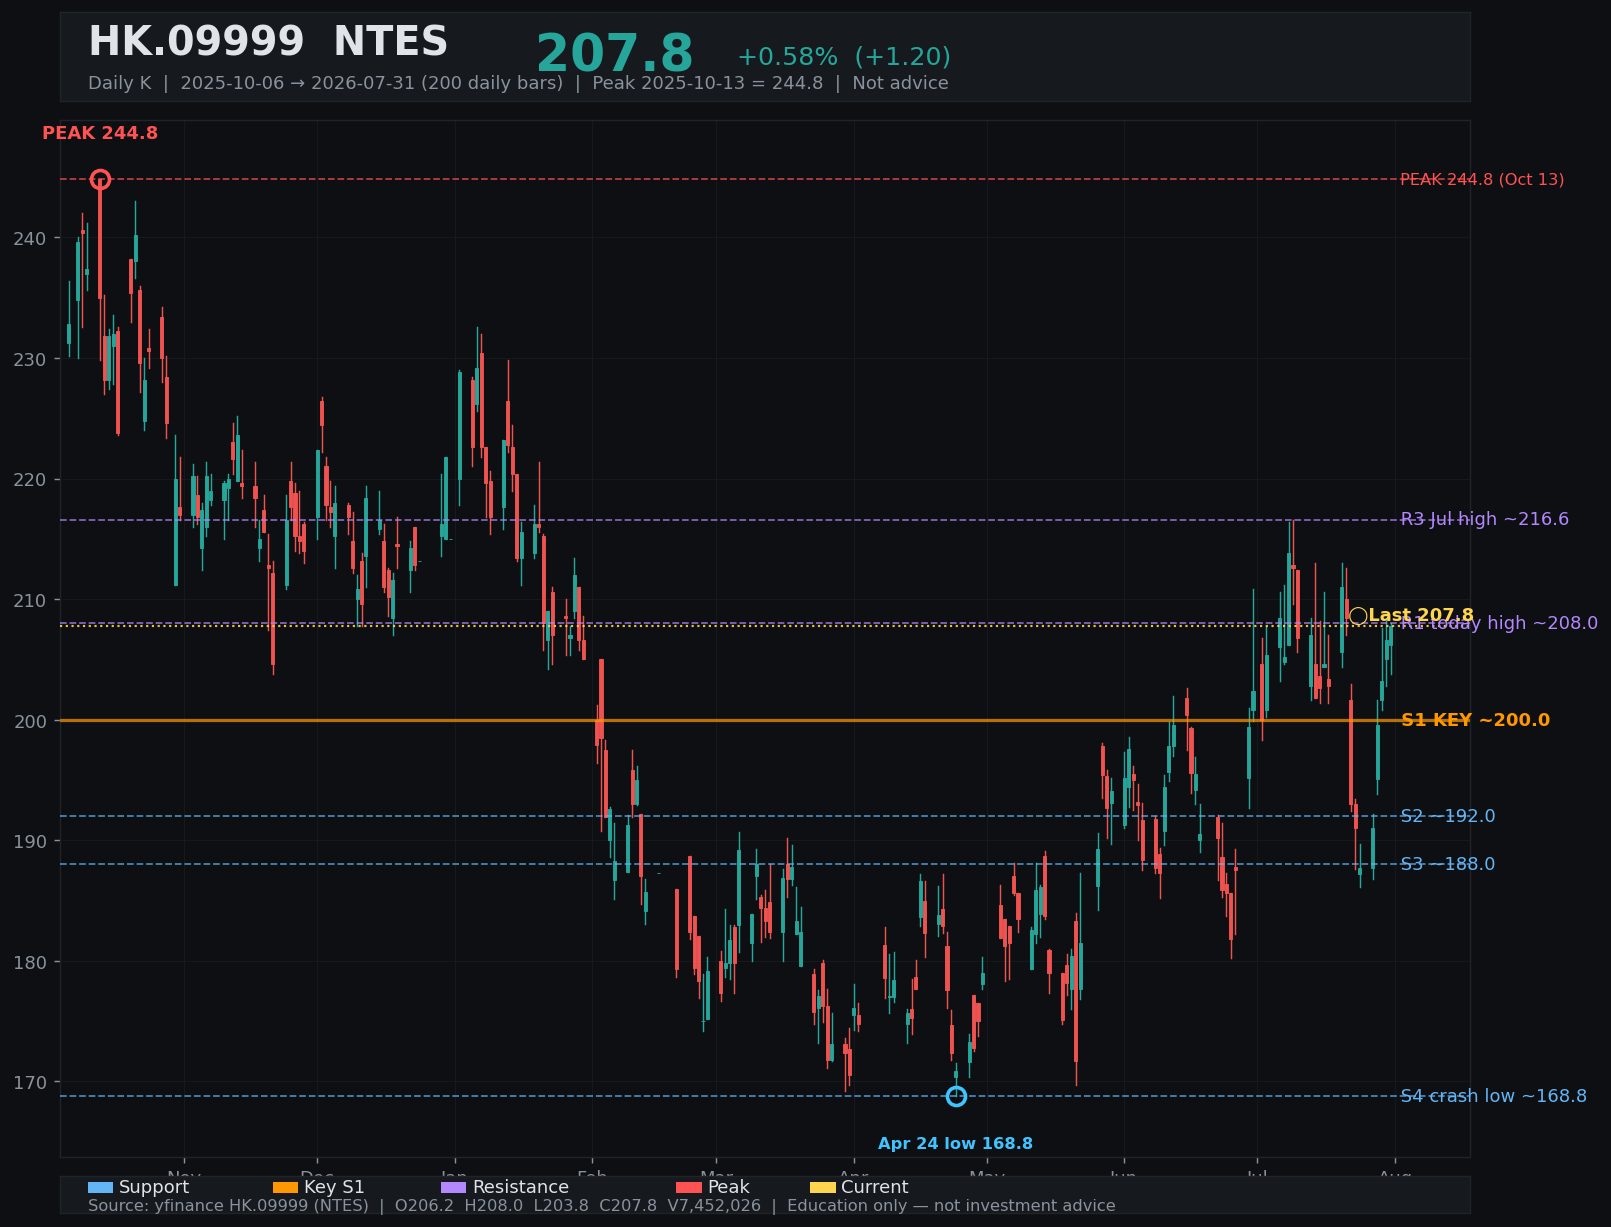The height and width of the screenshot is (1227, 1611).
Task: Click the "S4 crash low ~168.8" label
Action: tap(1493, 1096)
